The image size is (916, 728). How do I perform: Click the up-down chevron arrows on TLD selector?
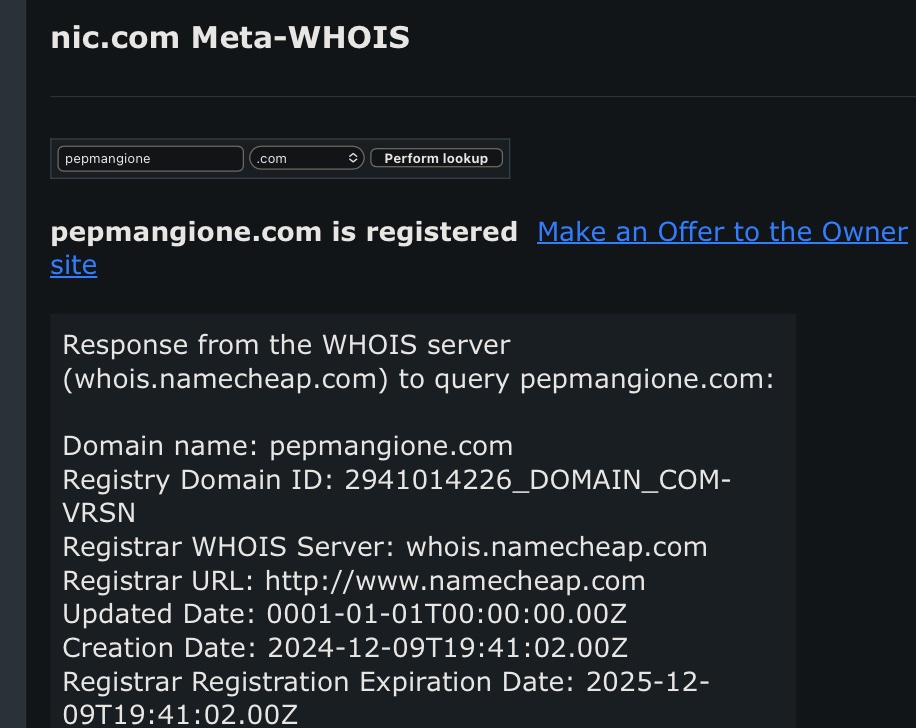pyautogui.click(x=354, y=158)
